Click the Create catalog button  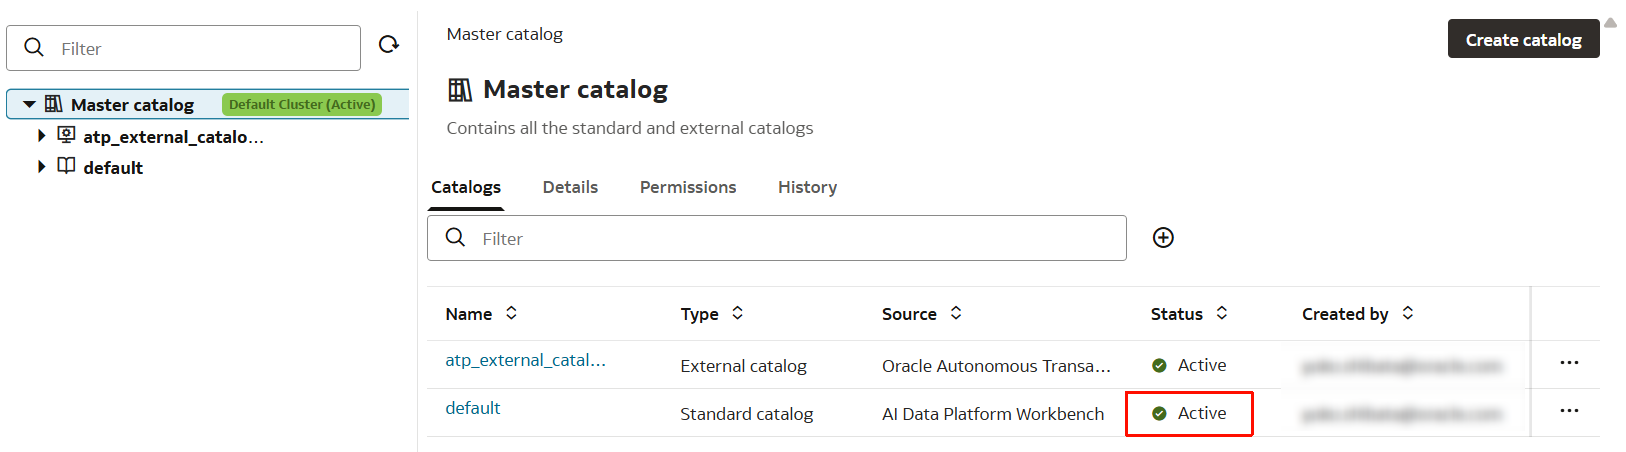point(1523,40)
